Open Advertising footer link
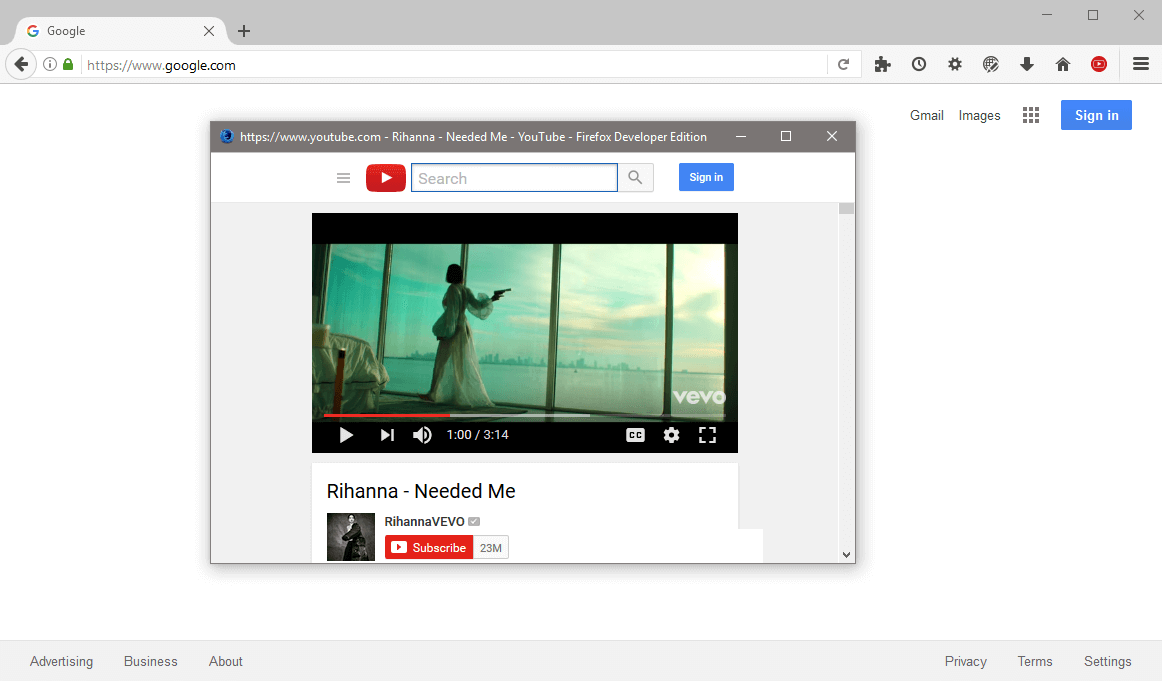This screenshot has width=1162, height=681. click(x=62, y=661)
